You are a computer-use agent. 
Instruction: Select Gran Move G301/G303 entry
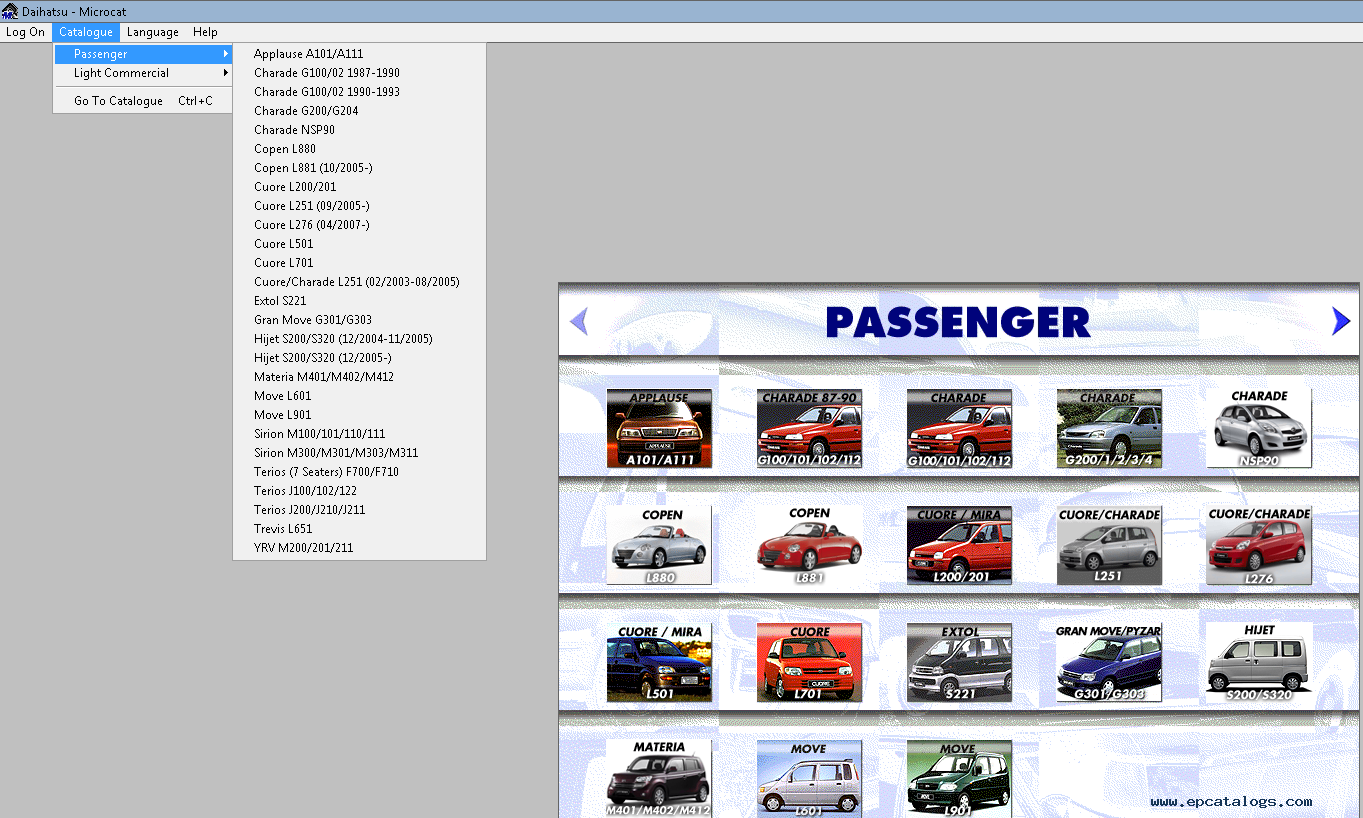[x=359, y=320]
